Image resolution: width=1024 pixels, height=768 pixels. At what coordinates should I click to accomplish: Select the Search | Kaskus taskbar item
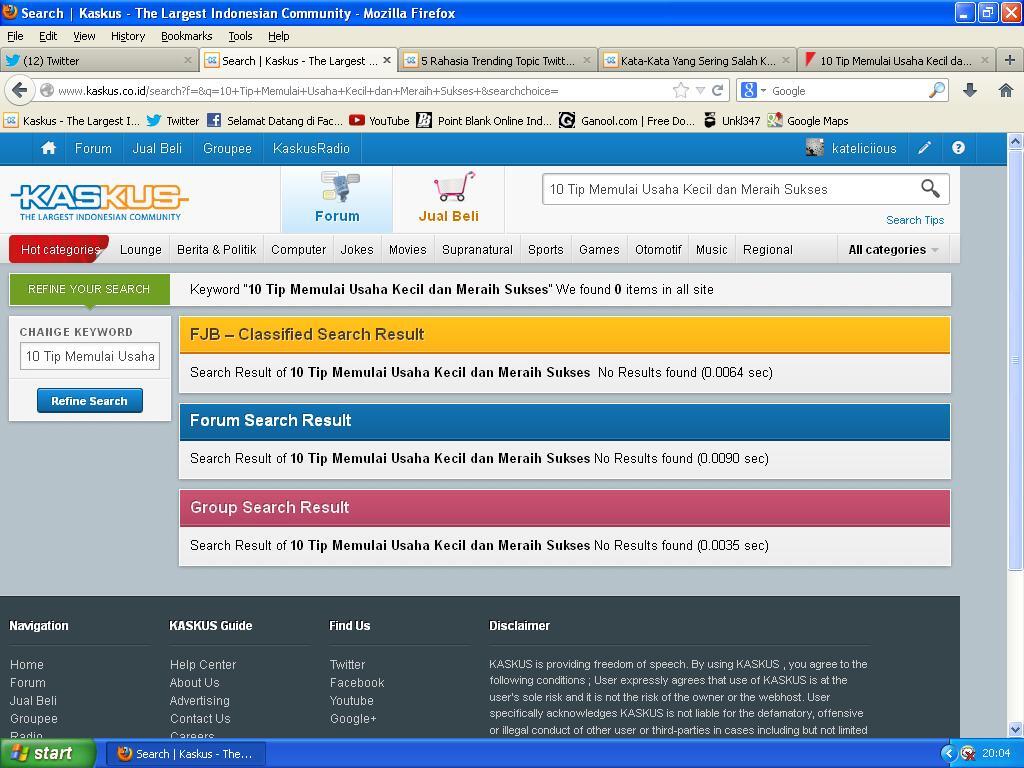point(185,754)
